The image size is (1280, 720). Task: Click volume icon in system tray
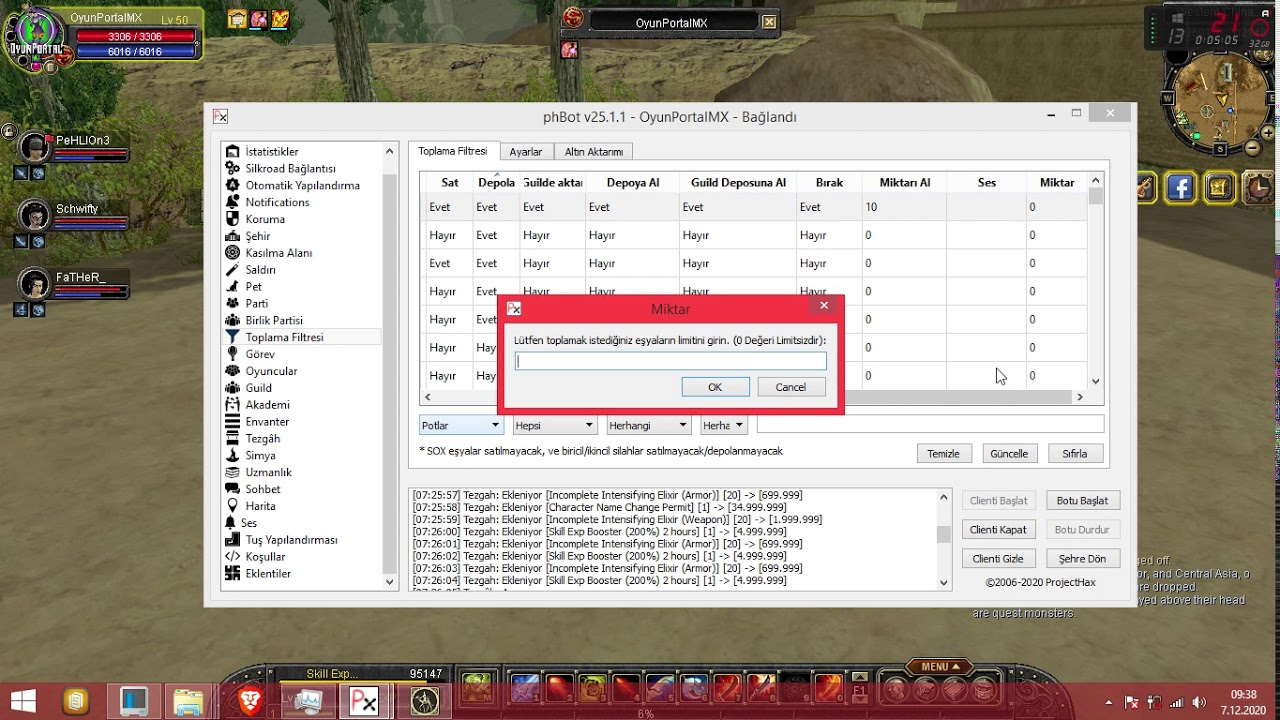[1199, 702]
